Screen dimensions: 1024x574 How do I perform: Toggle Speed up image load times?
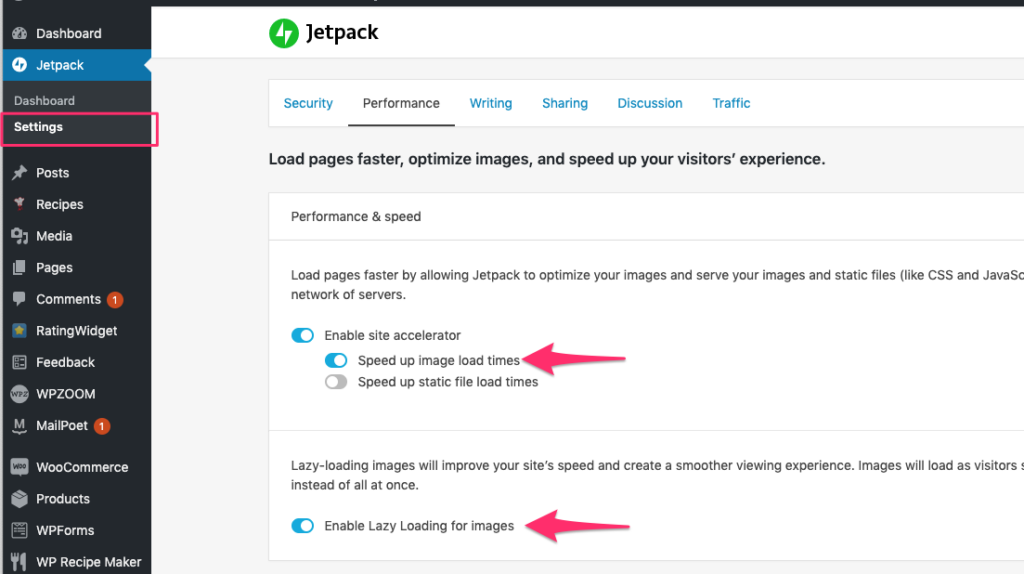[x=336, y=360]
